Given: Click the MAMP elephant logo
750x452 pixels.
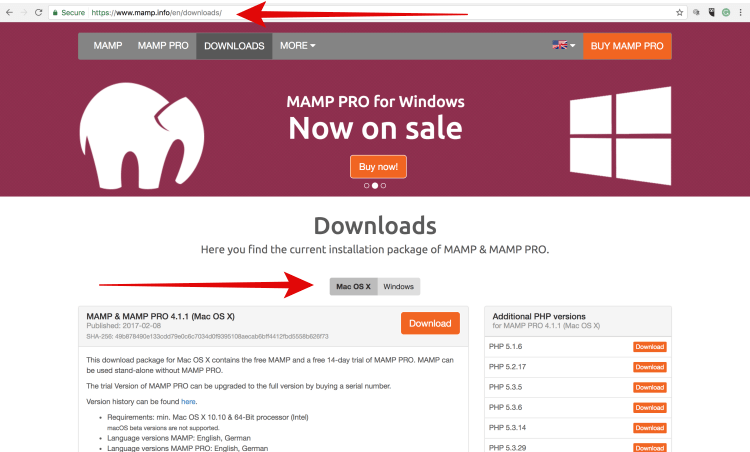Looking at the screenshot, I should coord(142,136).
